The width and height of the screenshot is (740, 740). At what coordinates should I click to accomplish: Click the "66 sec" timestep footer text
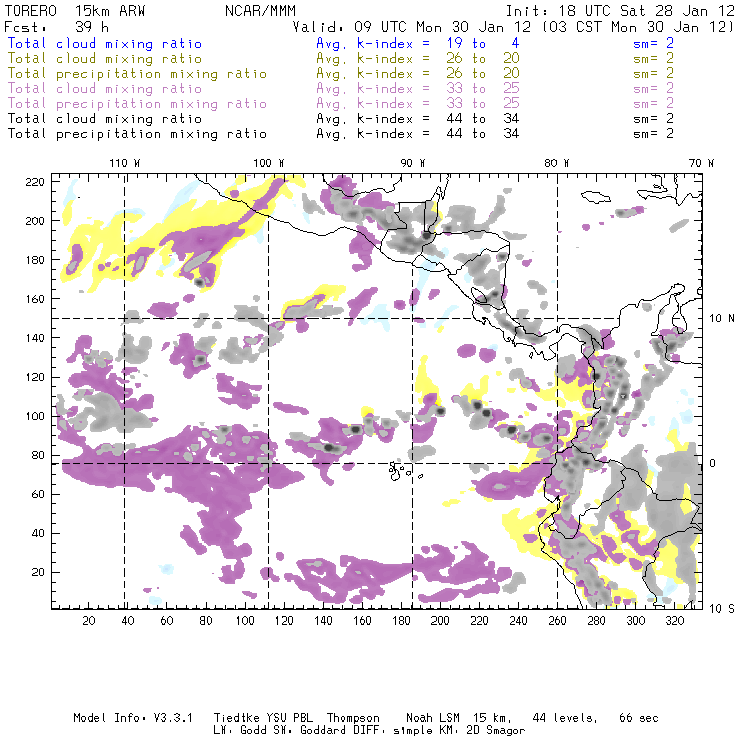click(639, 718)
